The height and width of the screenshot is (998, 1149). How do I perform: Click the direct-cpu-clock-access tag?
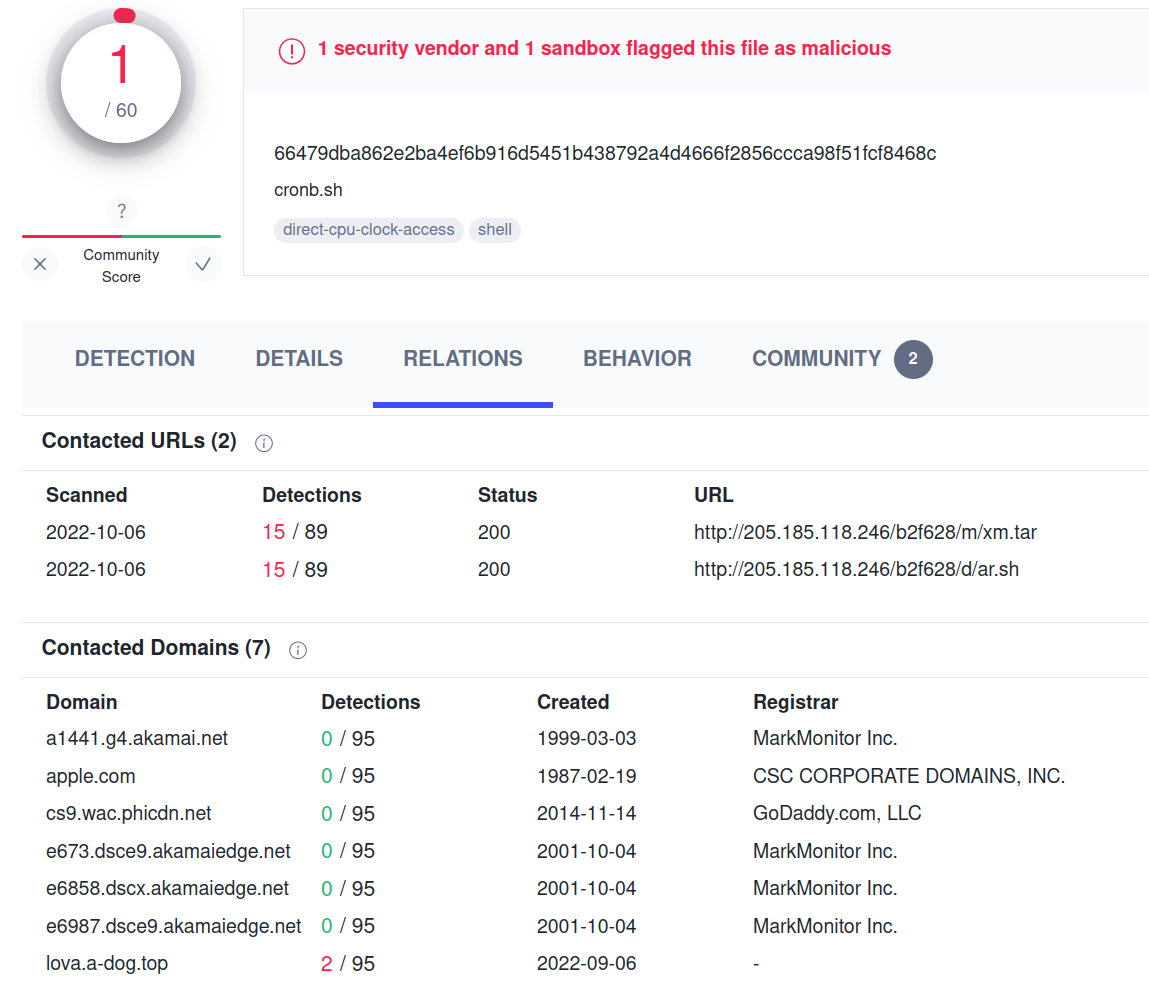[x=368, y=230]
